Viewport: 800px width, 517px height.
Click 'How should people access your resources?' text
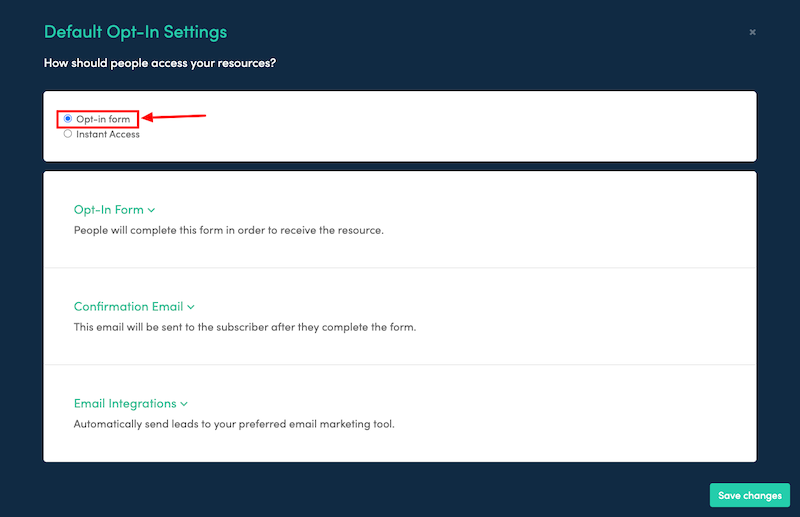(160, 63)
